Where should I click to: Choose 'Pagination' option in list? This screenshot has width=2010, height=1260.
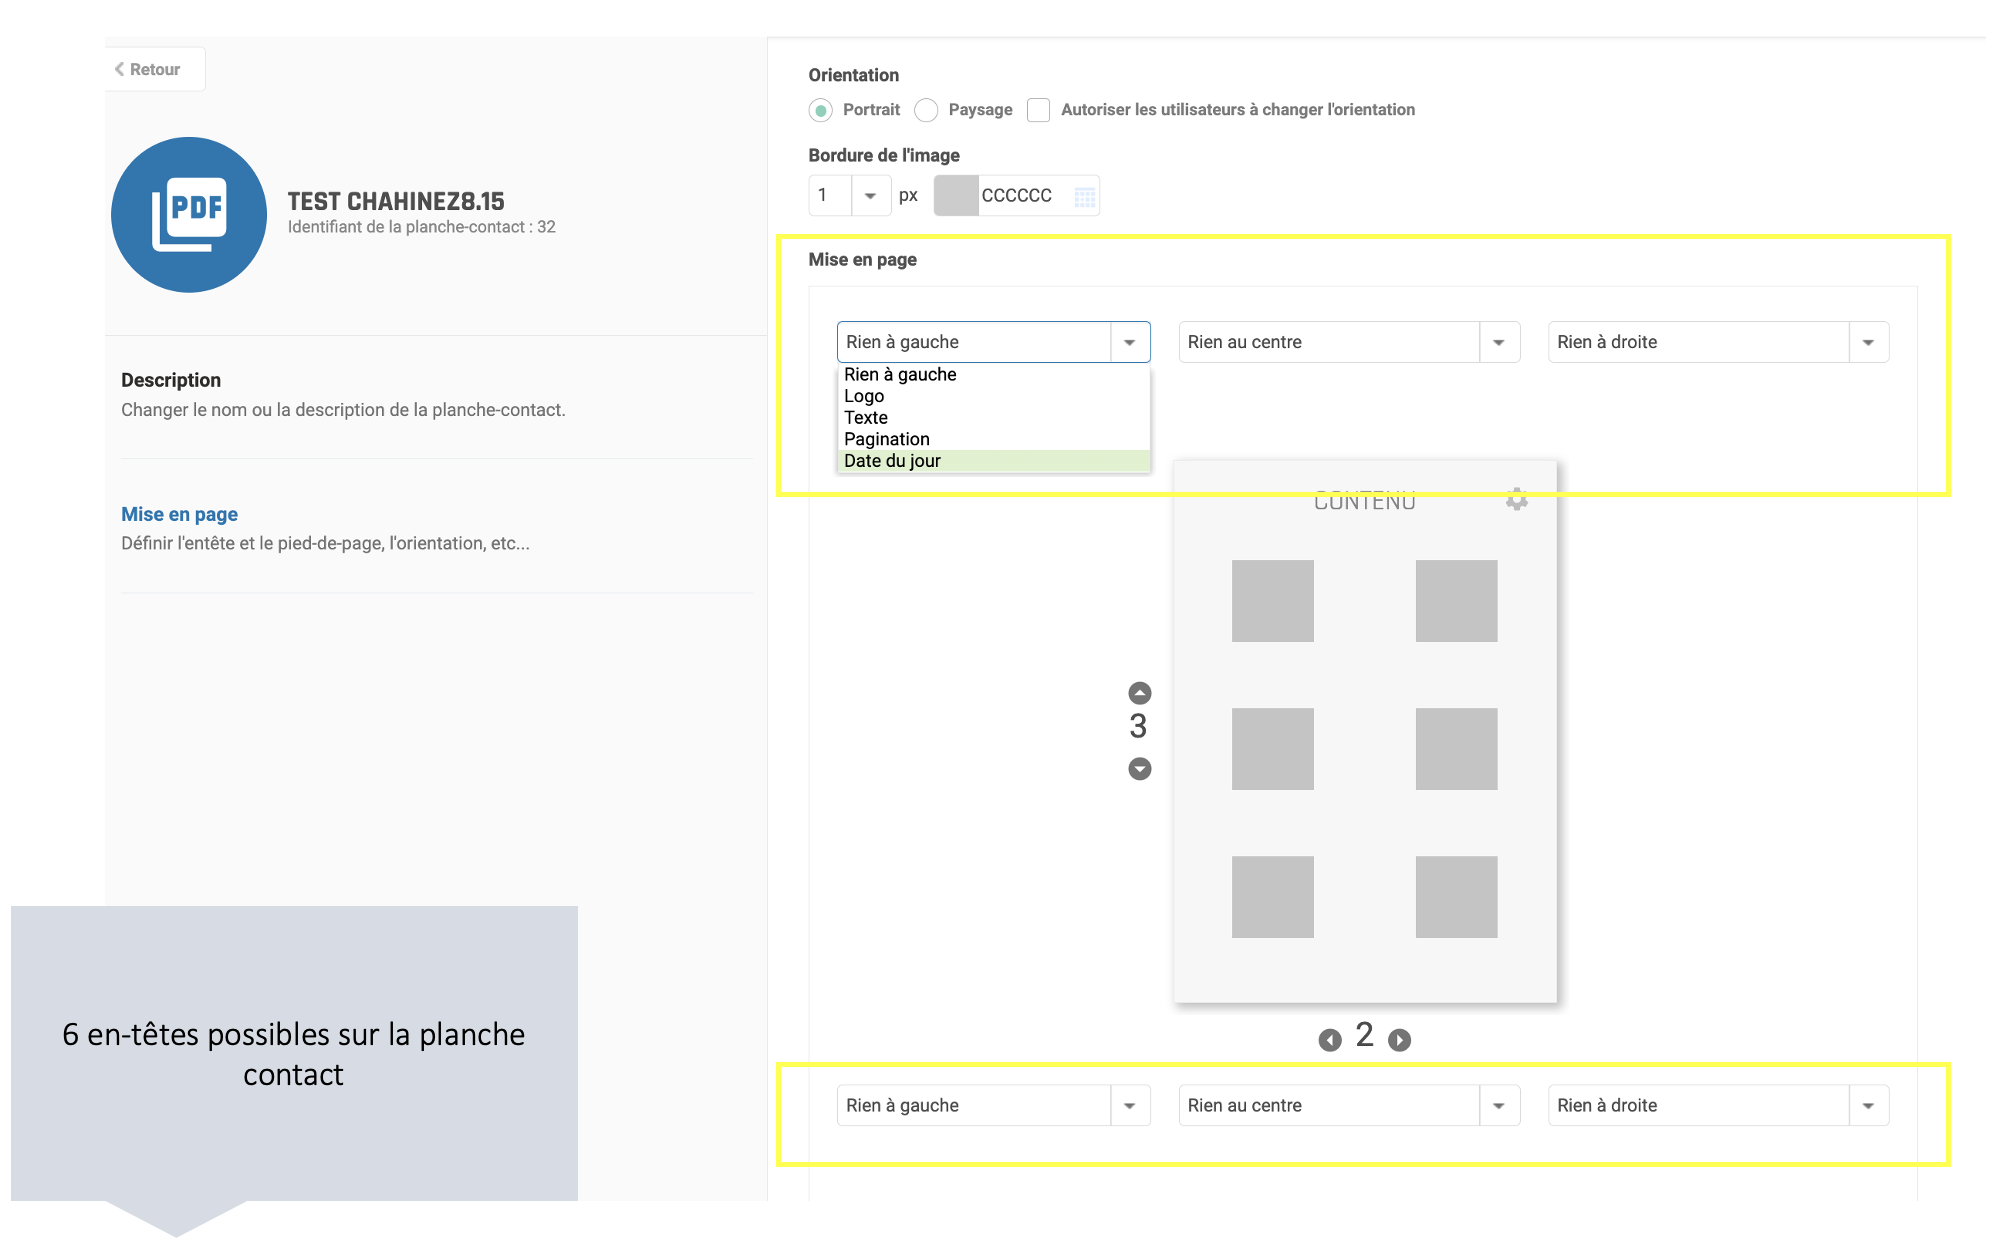tap(886, 439)
